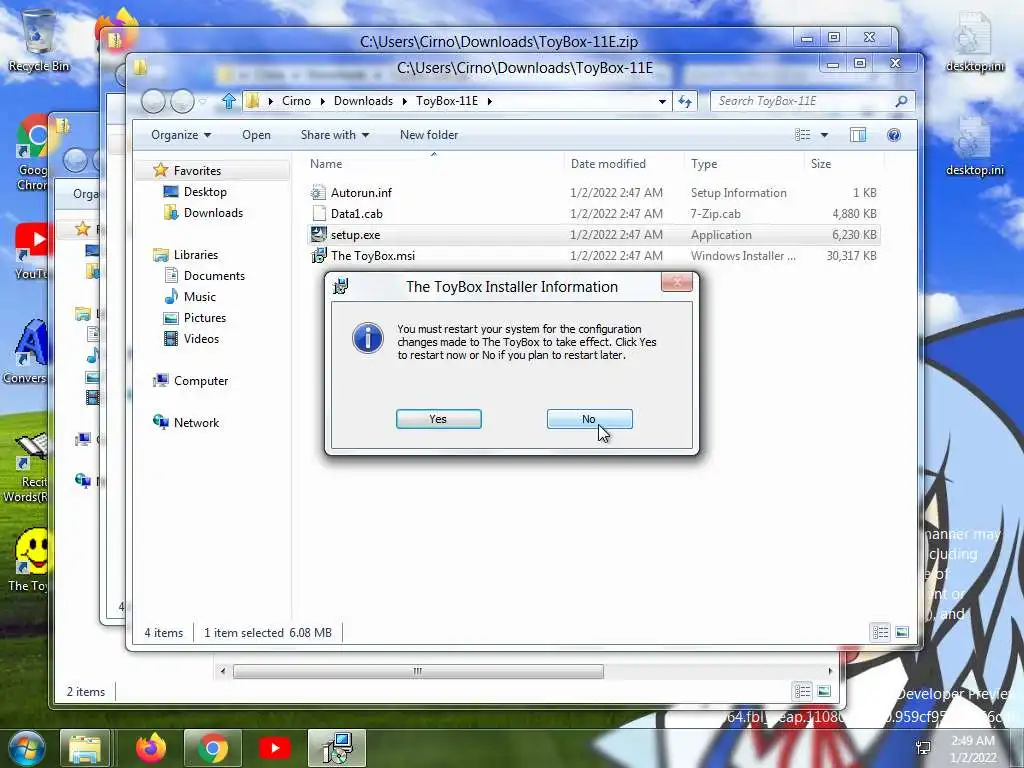
Task: Toggle the preview pane icon
Action: 858,135
